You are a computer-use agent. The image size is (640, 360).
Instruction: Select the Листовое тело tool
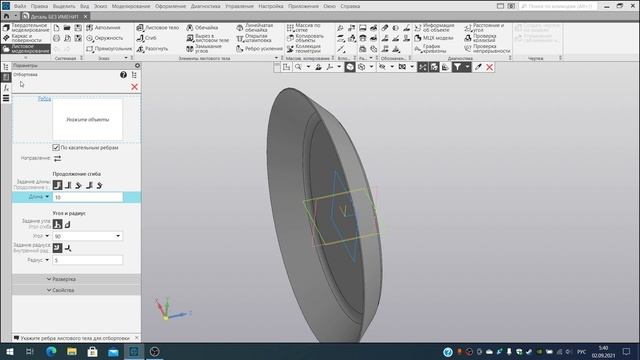[x=158, y=27]
